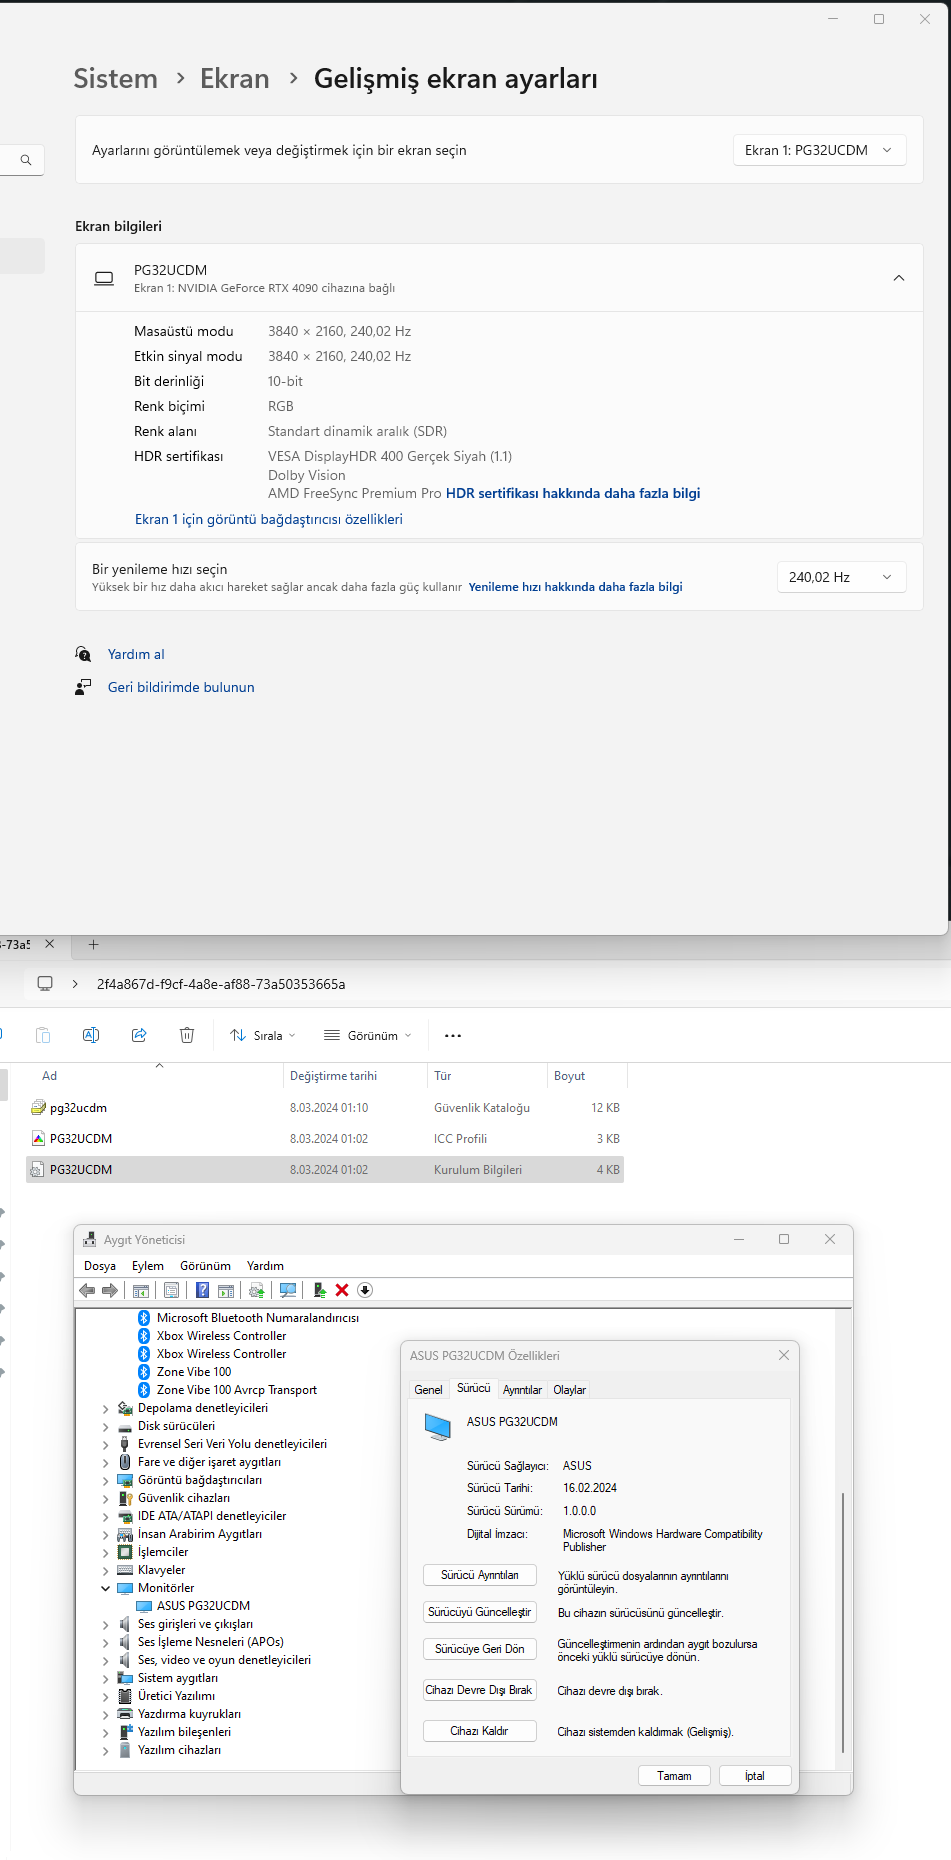Open the 240,02 Hz refresh rate dropdown
This screenshot has width=951, height=1860.
[x=842, y=577]
